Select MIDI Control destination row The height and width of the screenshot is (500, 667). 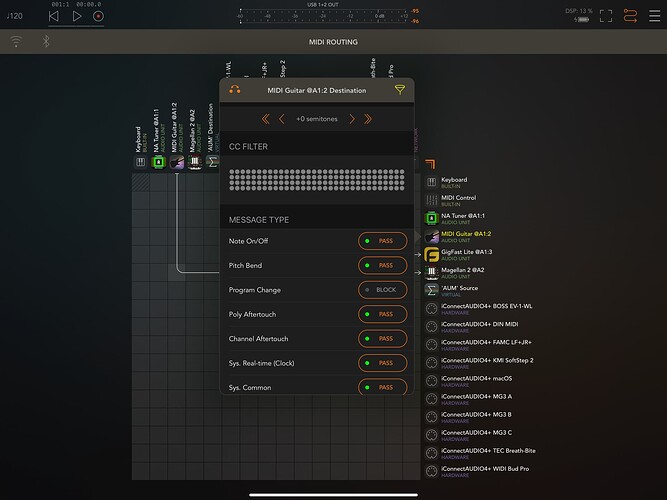click(x=451, y=200)
